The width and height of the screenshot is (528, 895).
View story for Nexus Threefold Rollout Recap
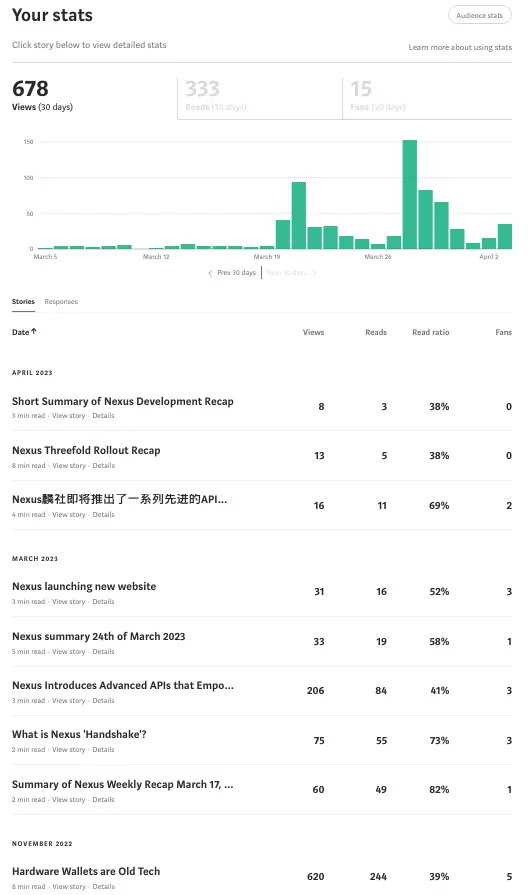tap(69, 466)
